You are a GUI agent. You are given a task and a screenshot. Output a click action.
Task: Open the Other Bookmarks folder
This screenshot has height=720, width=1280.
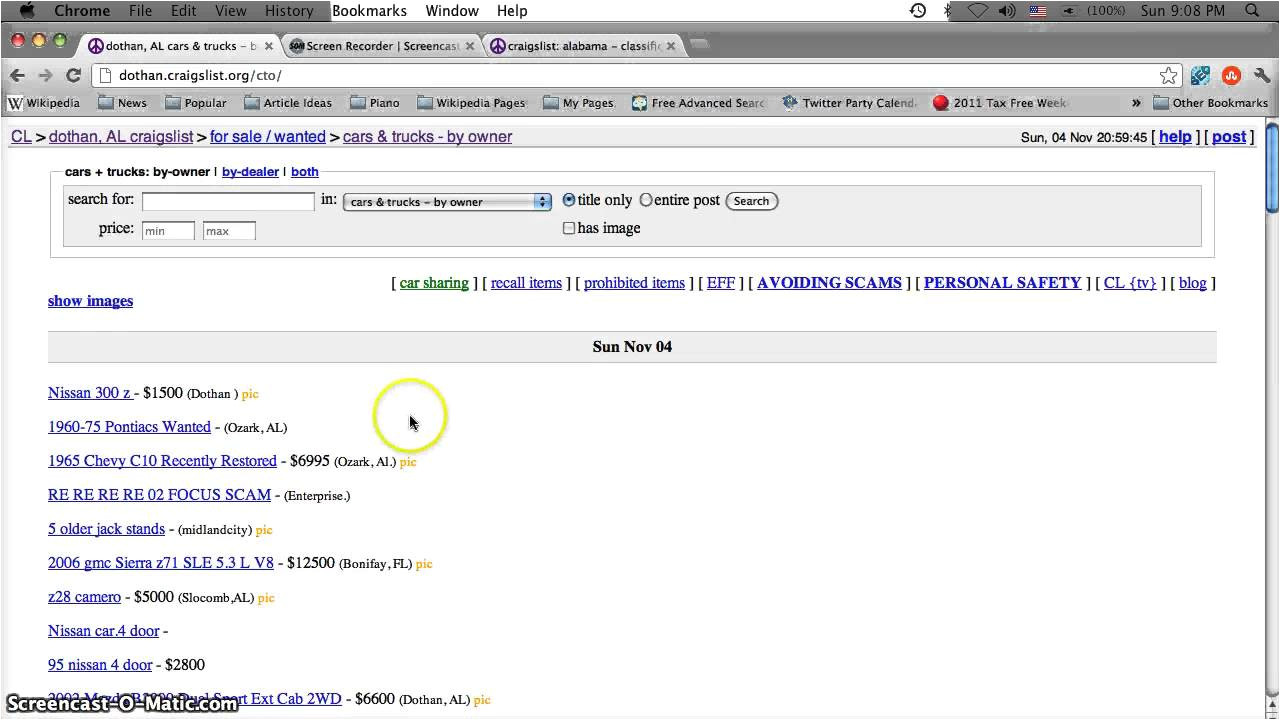coord(1211,103)
